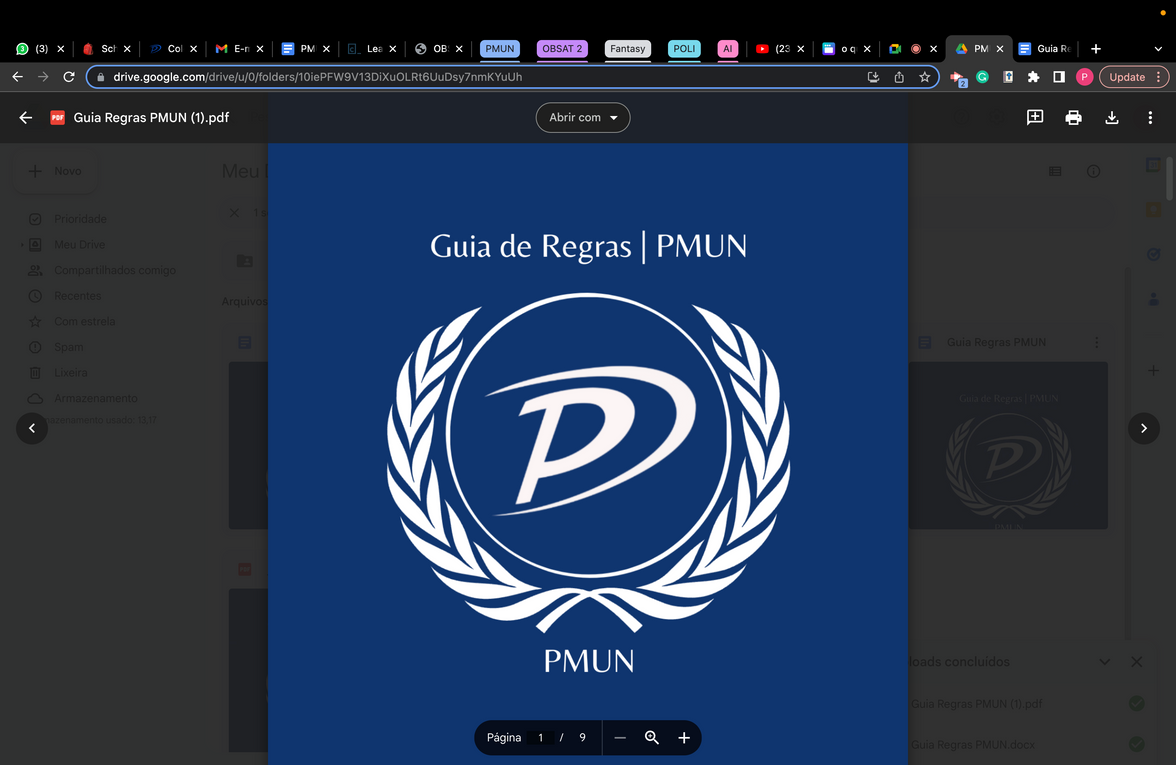Viewport: 1176px width, 765px height.
Task: Collapse the downloads completed panel
Action: tap(1104, 662)
